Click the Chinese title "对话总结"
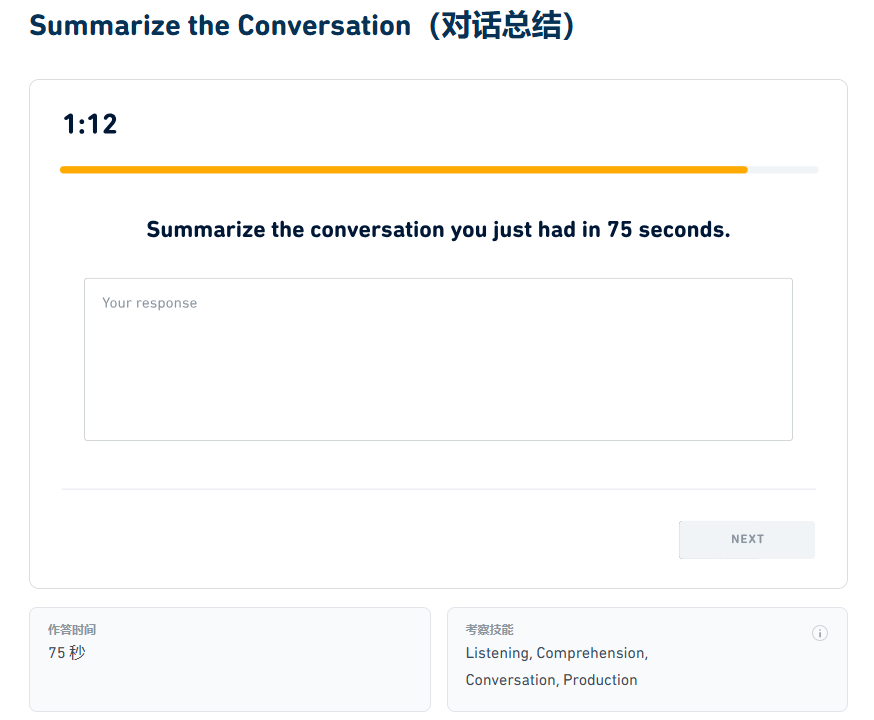874x720 pixels. (x=502, y=26)
